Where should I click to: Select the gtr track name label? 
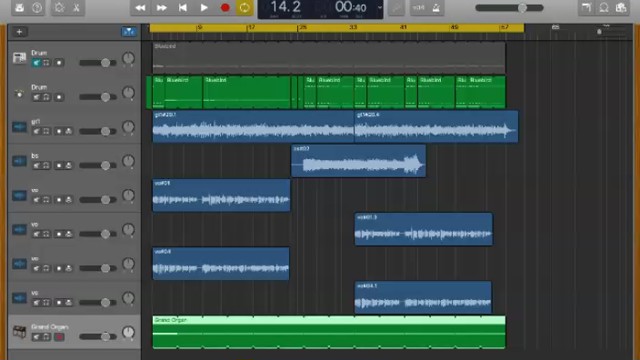(36, 121)
